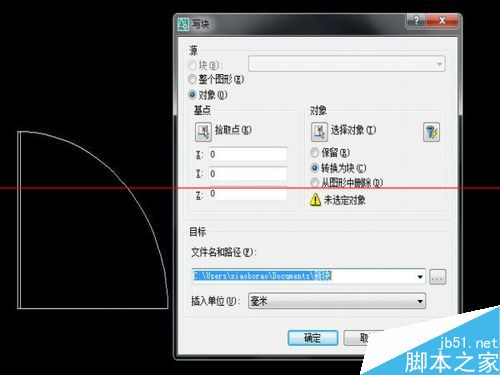The width and height of the screenshot is (500, 375).
Task: Expand the Block name dropdown
Action: [439, 64]
